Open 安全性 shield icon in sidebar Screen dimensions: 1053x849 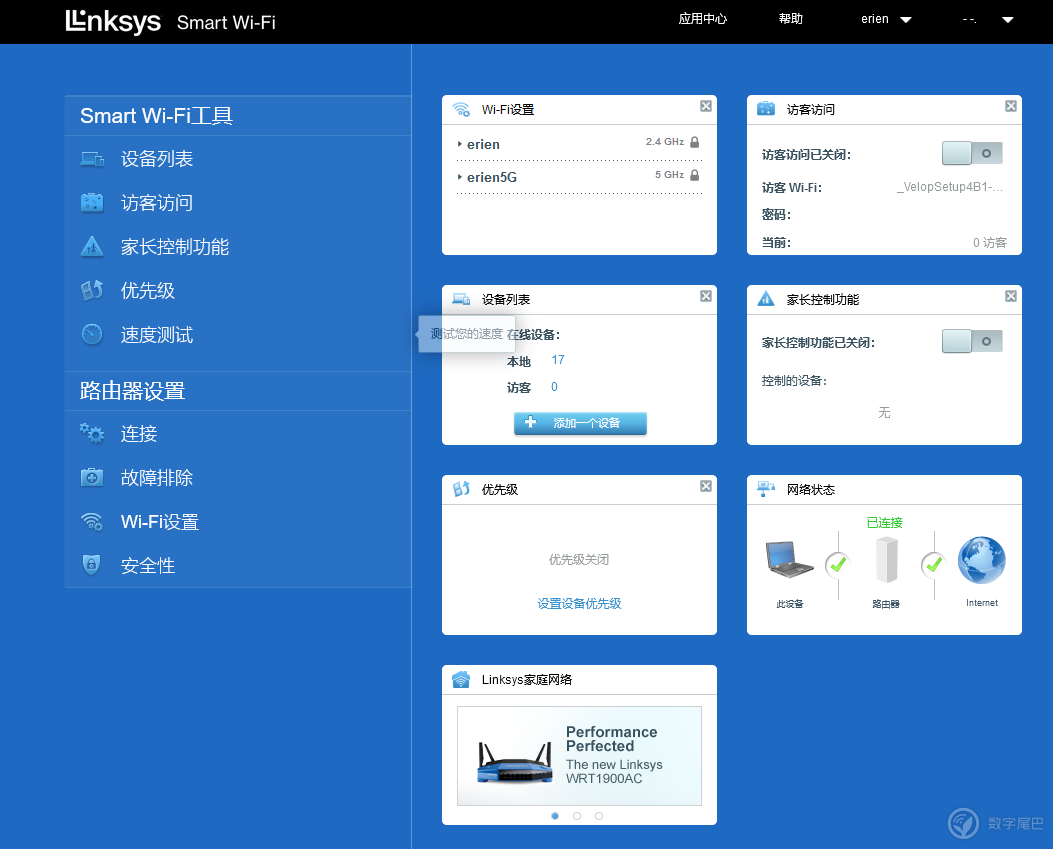pos(91,565)
